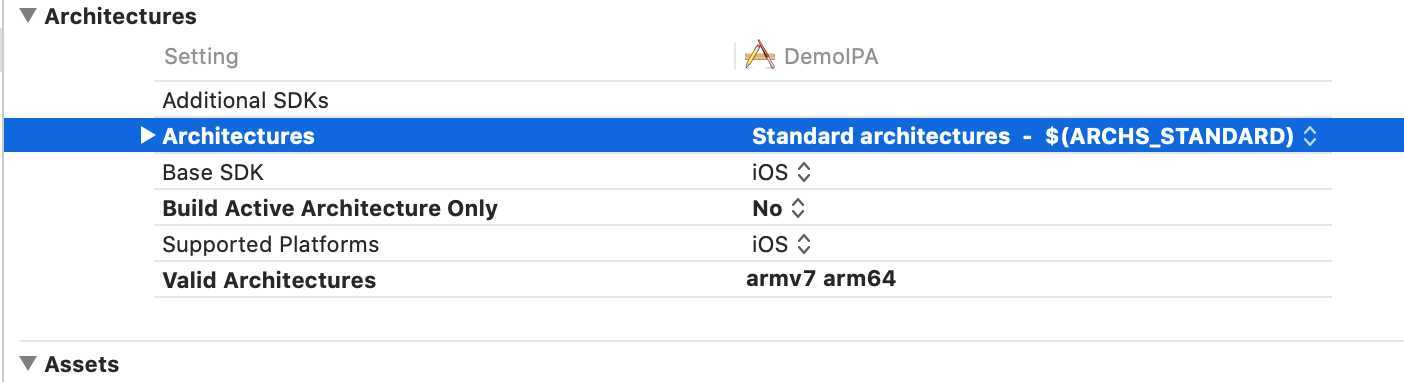This screenshot has width=1404, height=382.
Task: Click the Setting column header
Action: (201, 56)
